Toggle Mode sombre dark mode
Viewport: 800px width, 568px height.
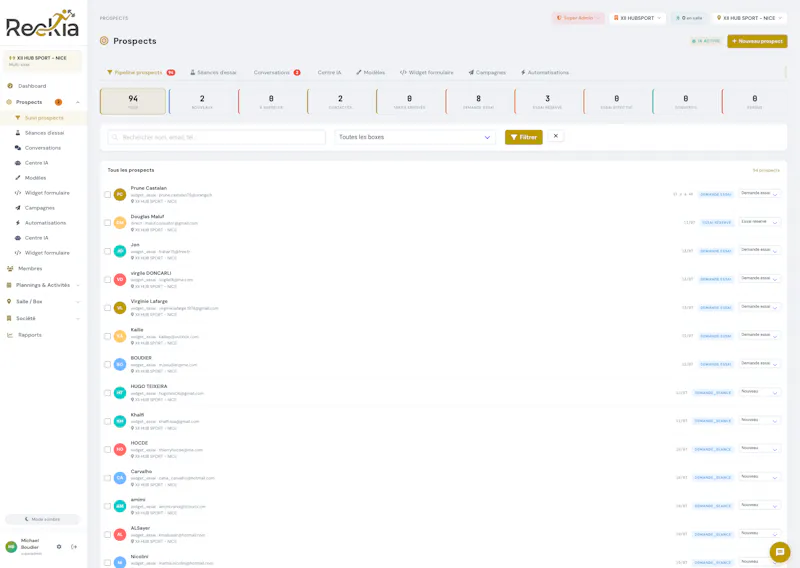click(x=43, y=519)
